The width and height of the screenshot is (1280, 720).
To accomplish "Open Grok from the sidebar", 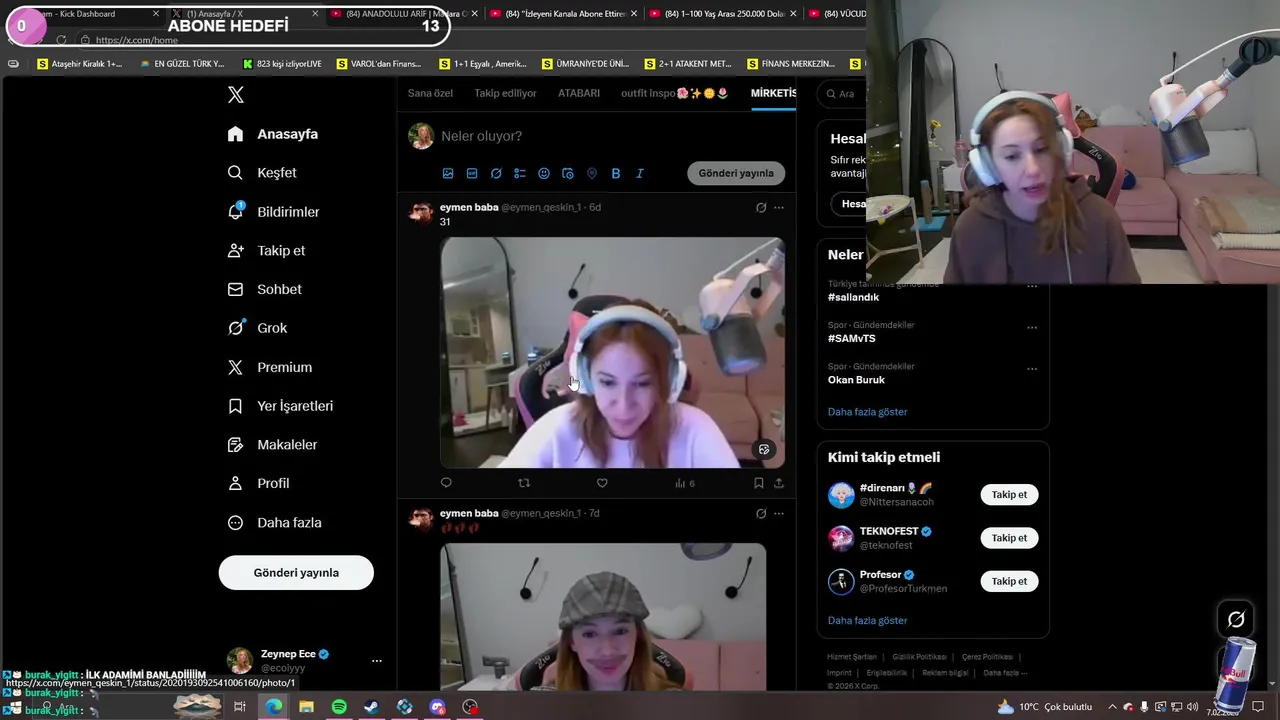I will click(x=257, y=328).
